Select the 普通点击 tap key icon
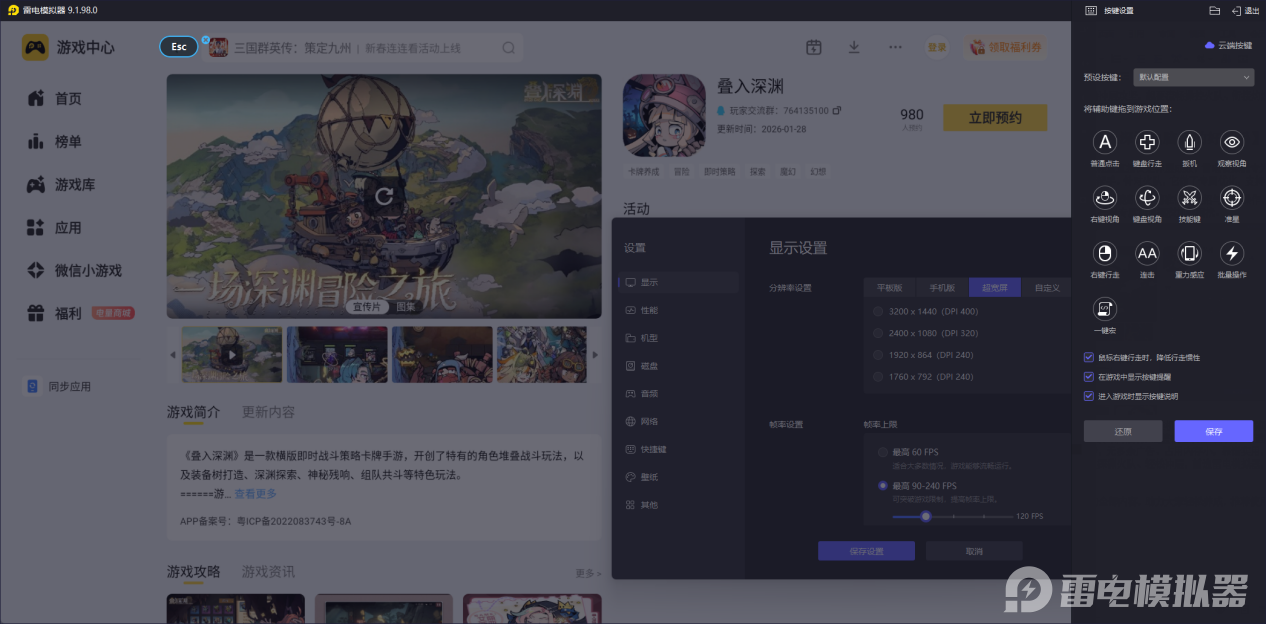 1105,143
